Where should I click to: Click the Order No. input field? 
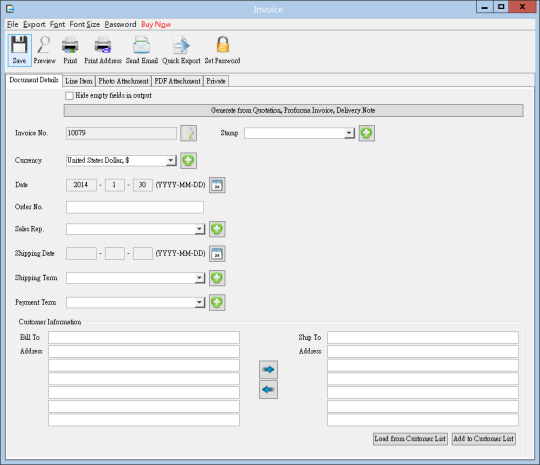click(x=135, y=207)
